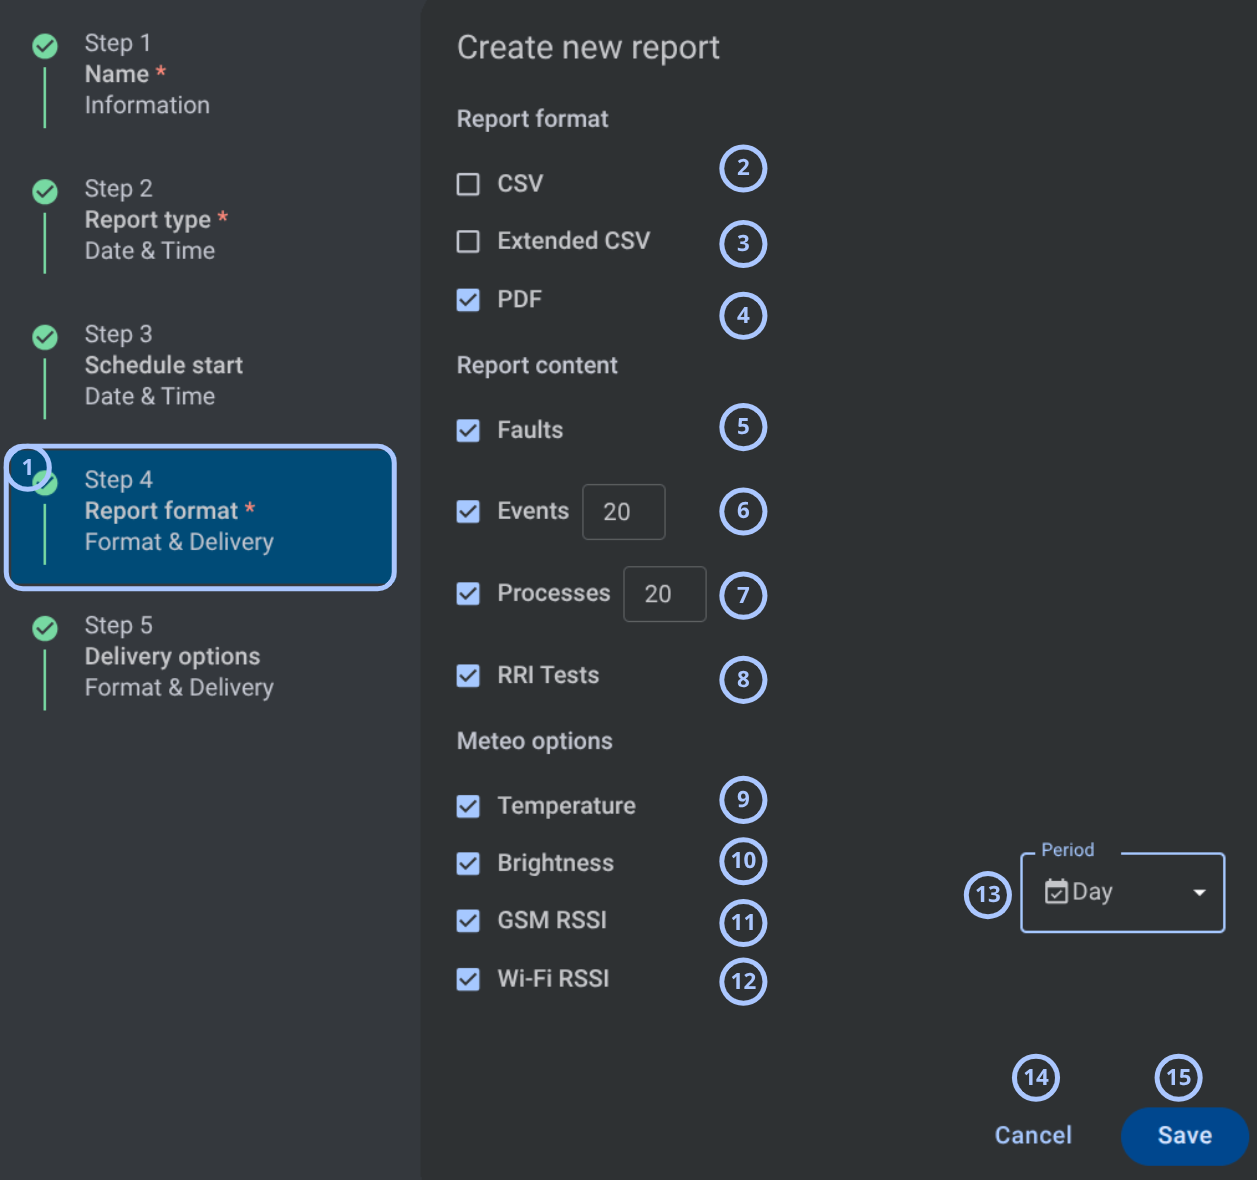
Task: Click the green checkmark icon for Step 3
Action: (x=45, y=337)
